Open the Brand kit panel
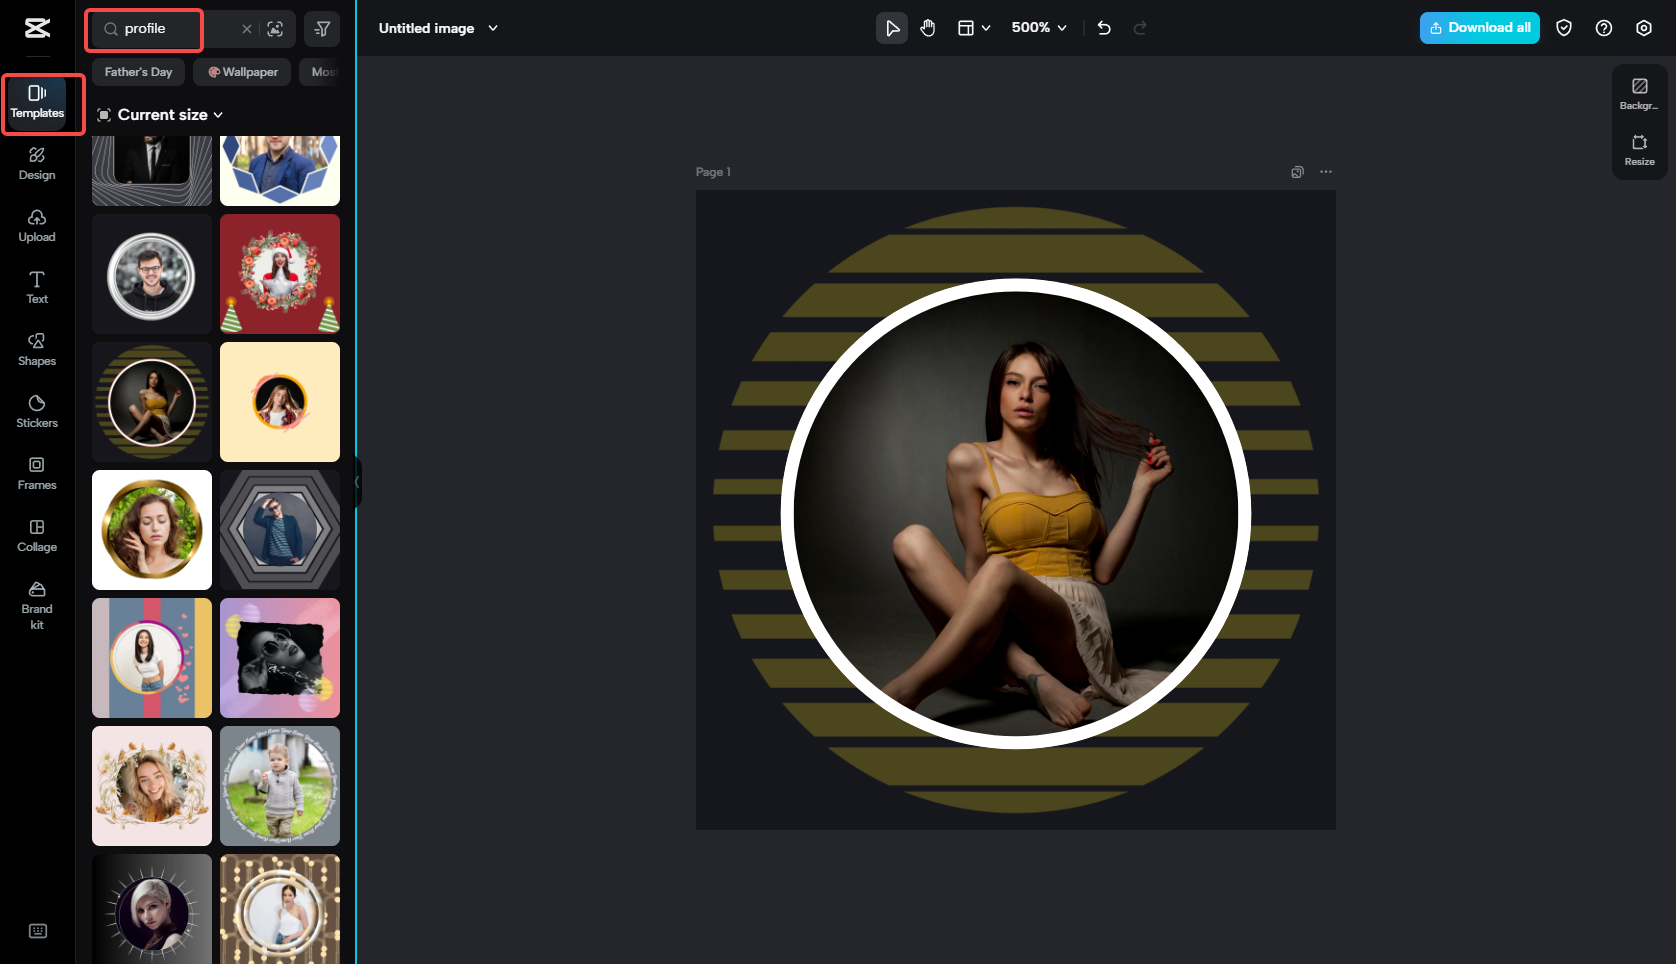 tap(36, 605)
